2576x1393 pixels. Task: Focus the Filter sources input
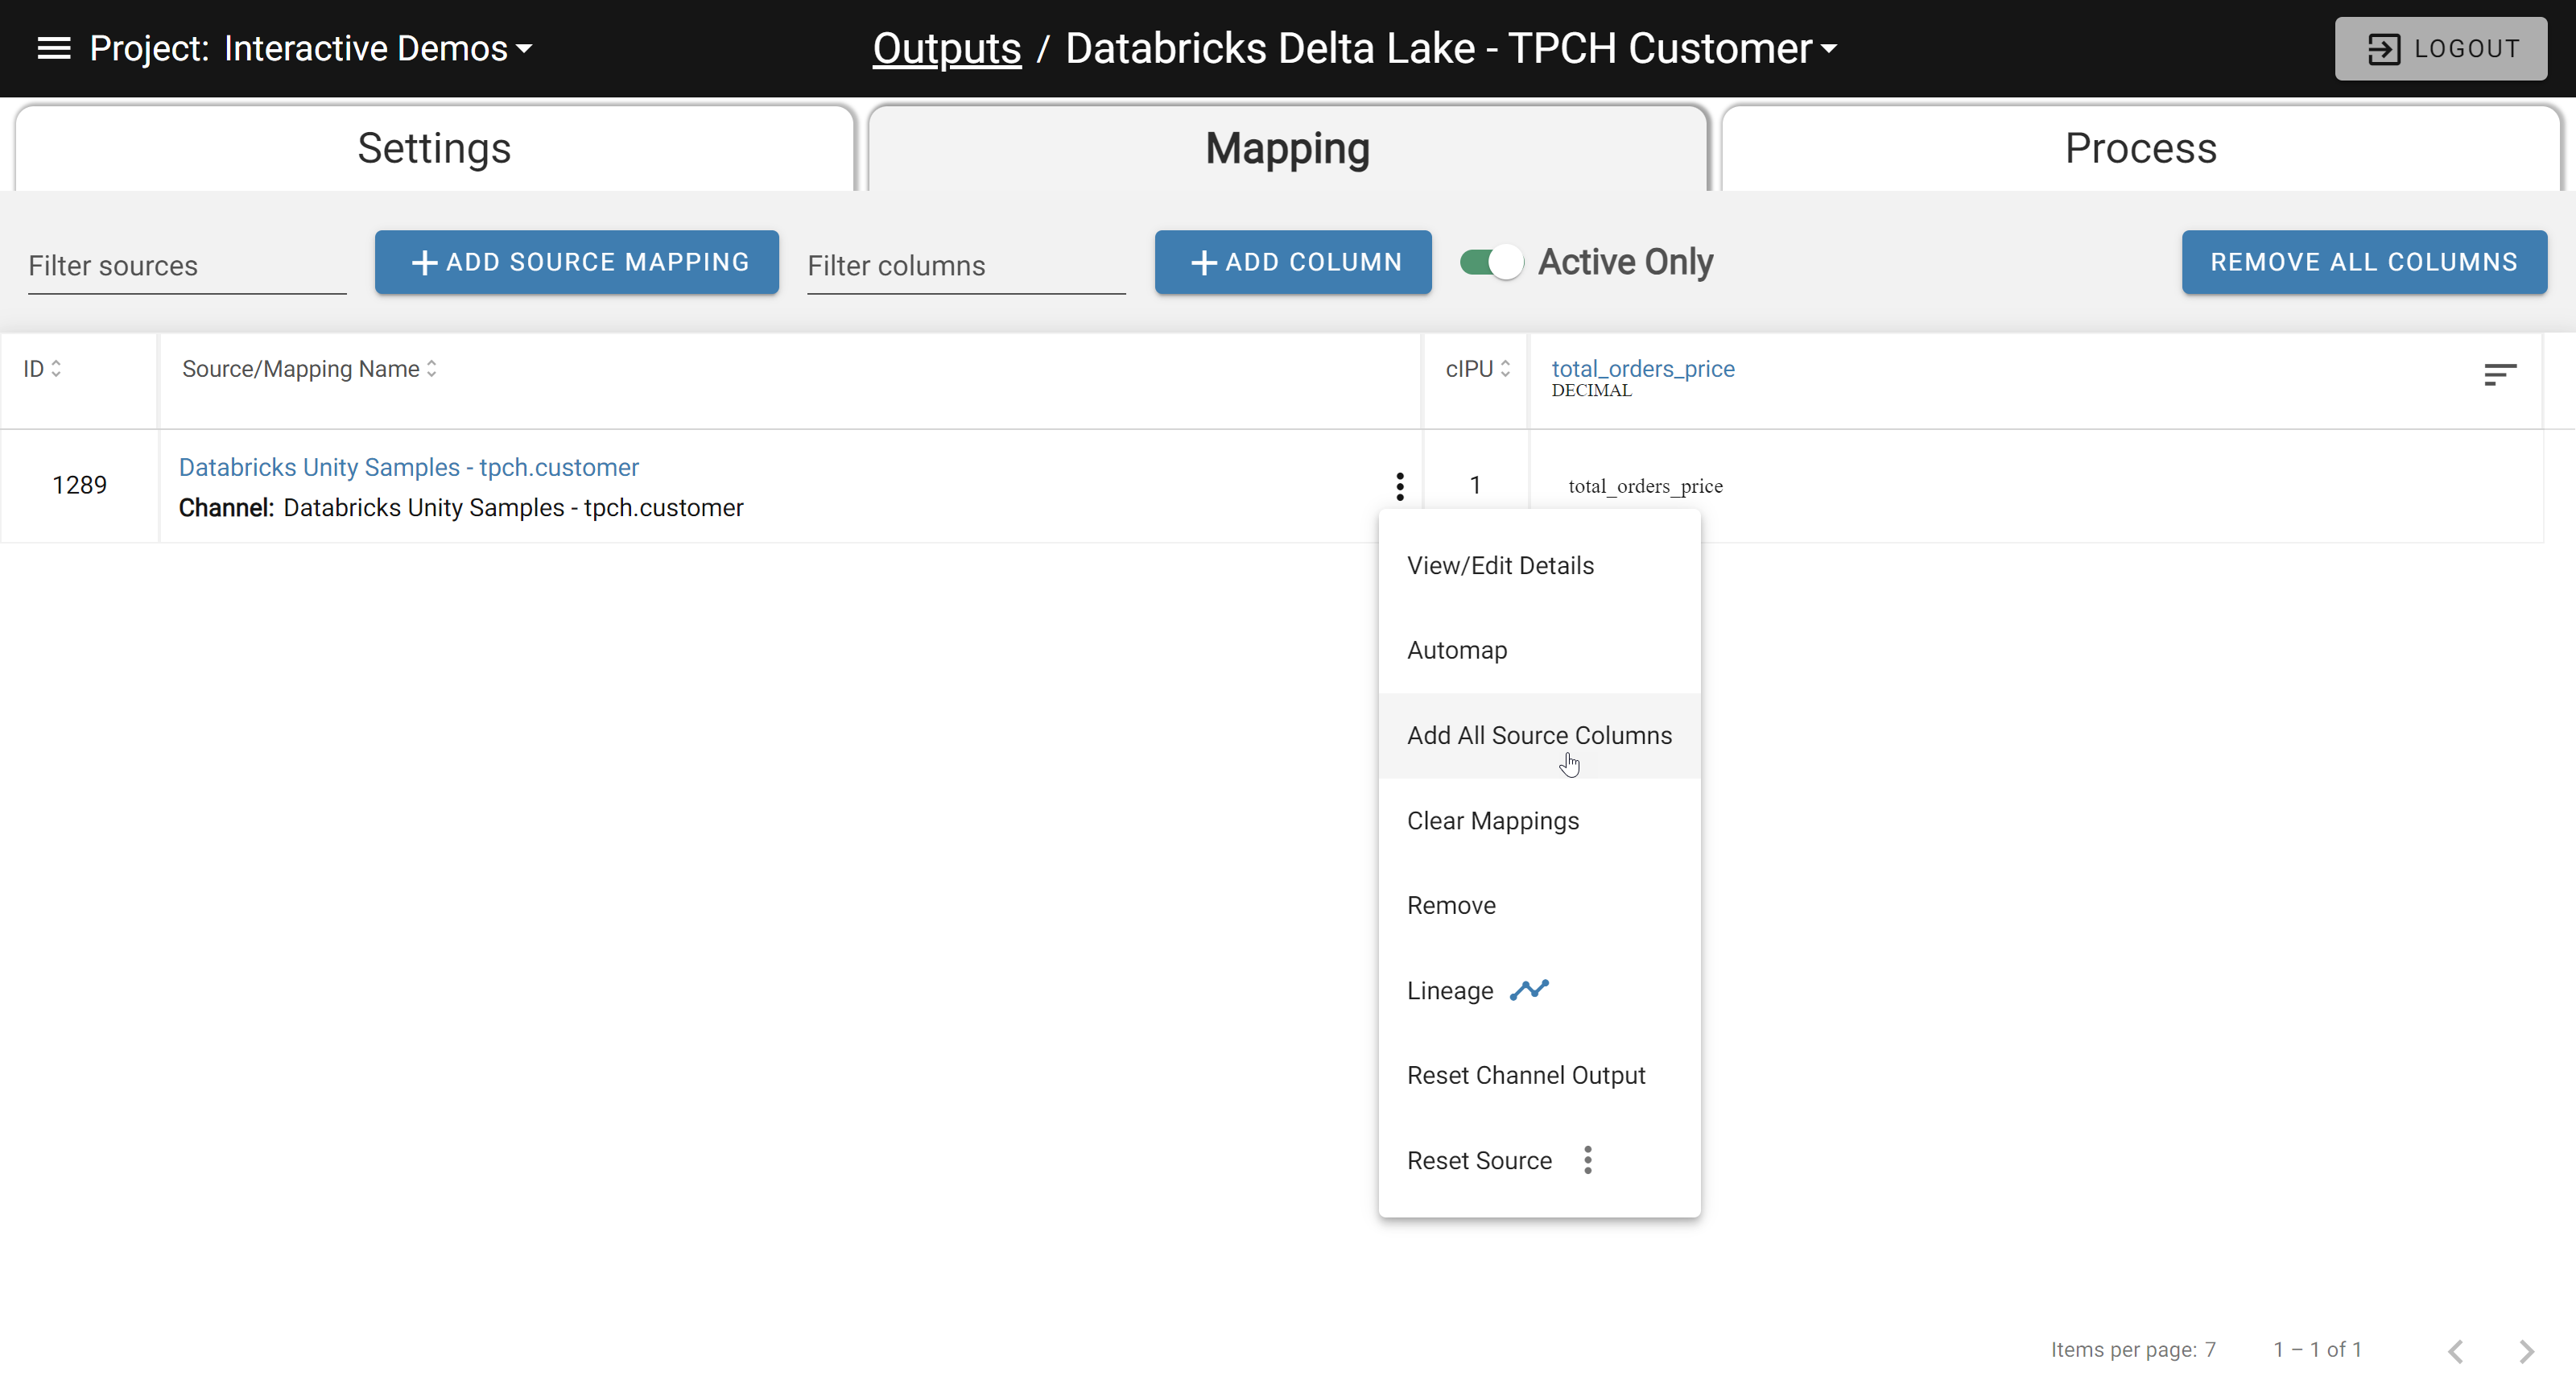pyautogui.click(x=187, y=265)
